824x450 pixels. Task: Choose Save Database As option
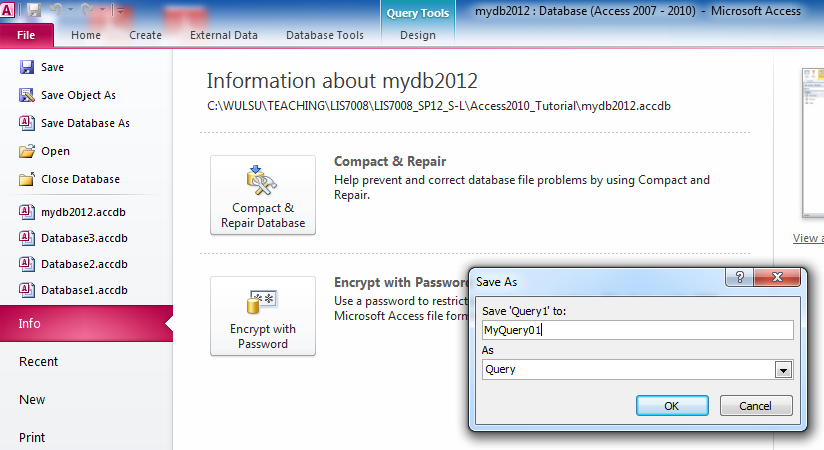pos(85,123)
